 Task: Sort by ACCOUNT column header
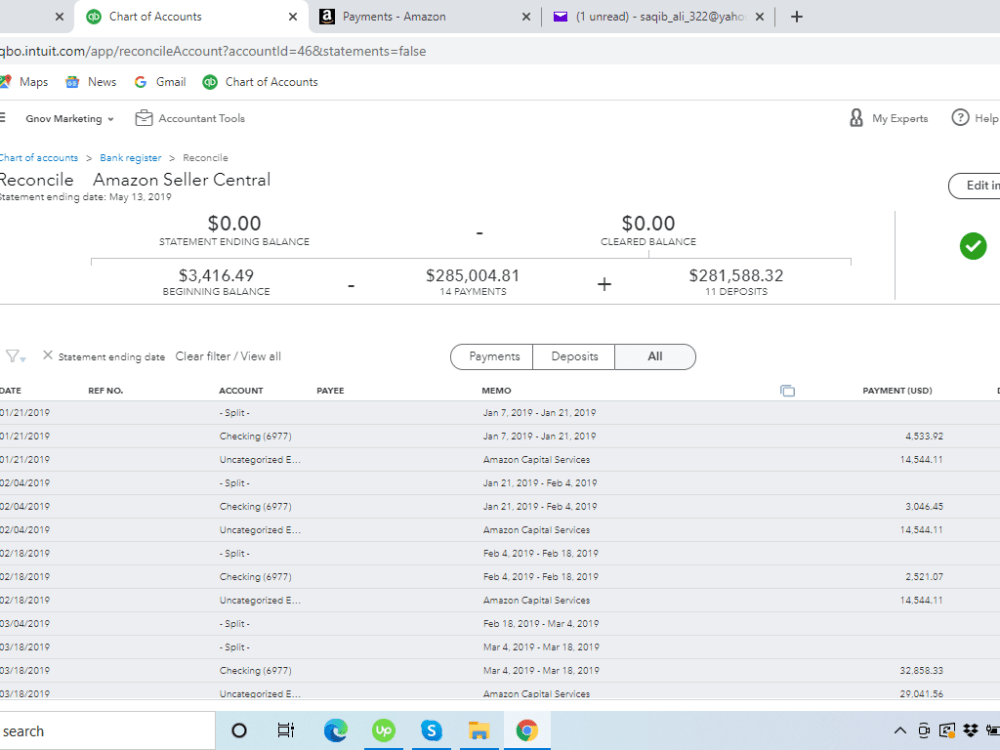click(x=240, y=390)
